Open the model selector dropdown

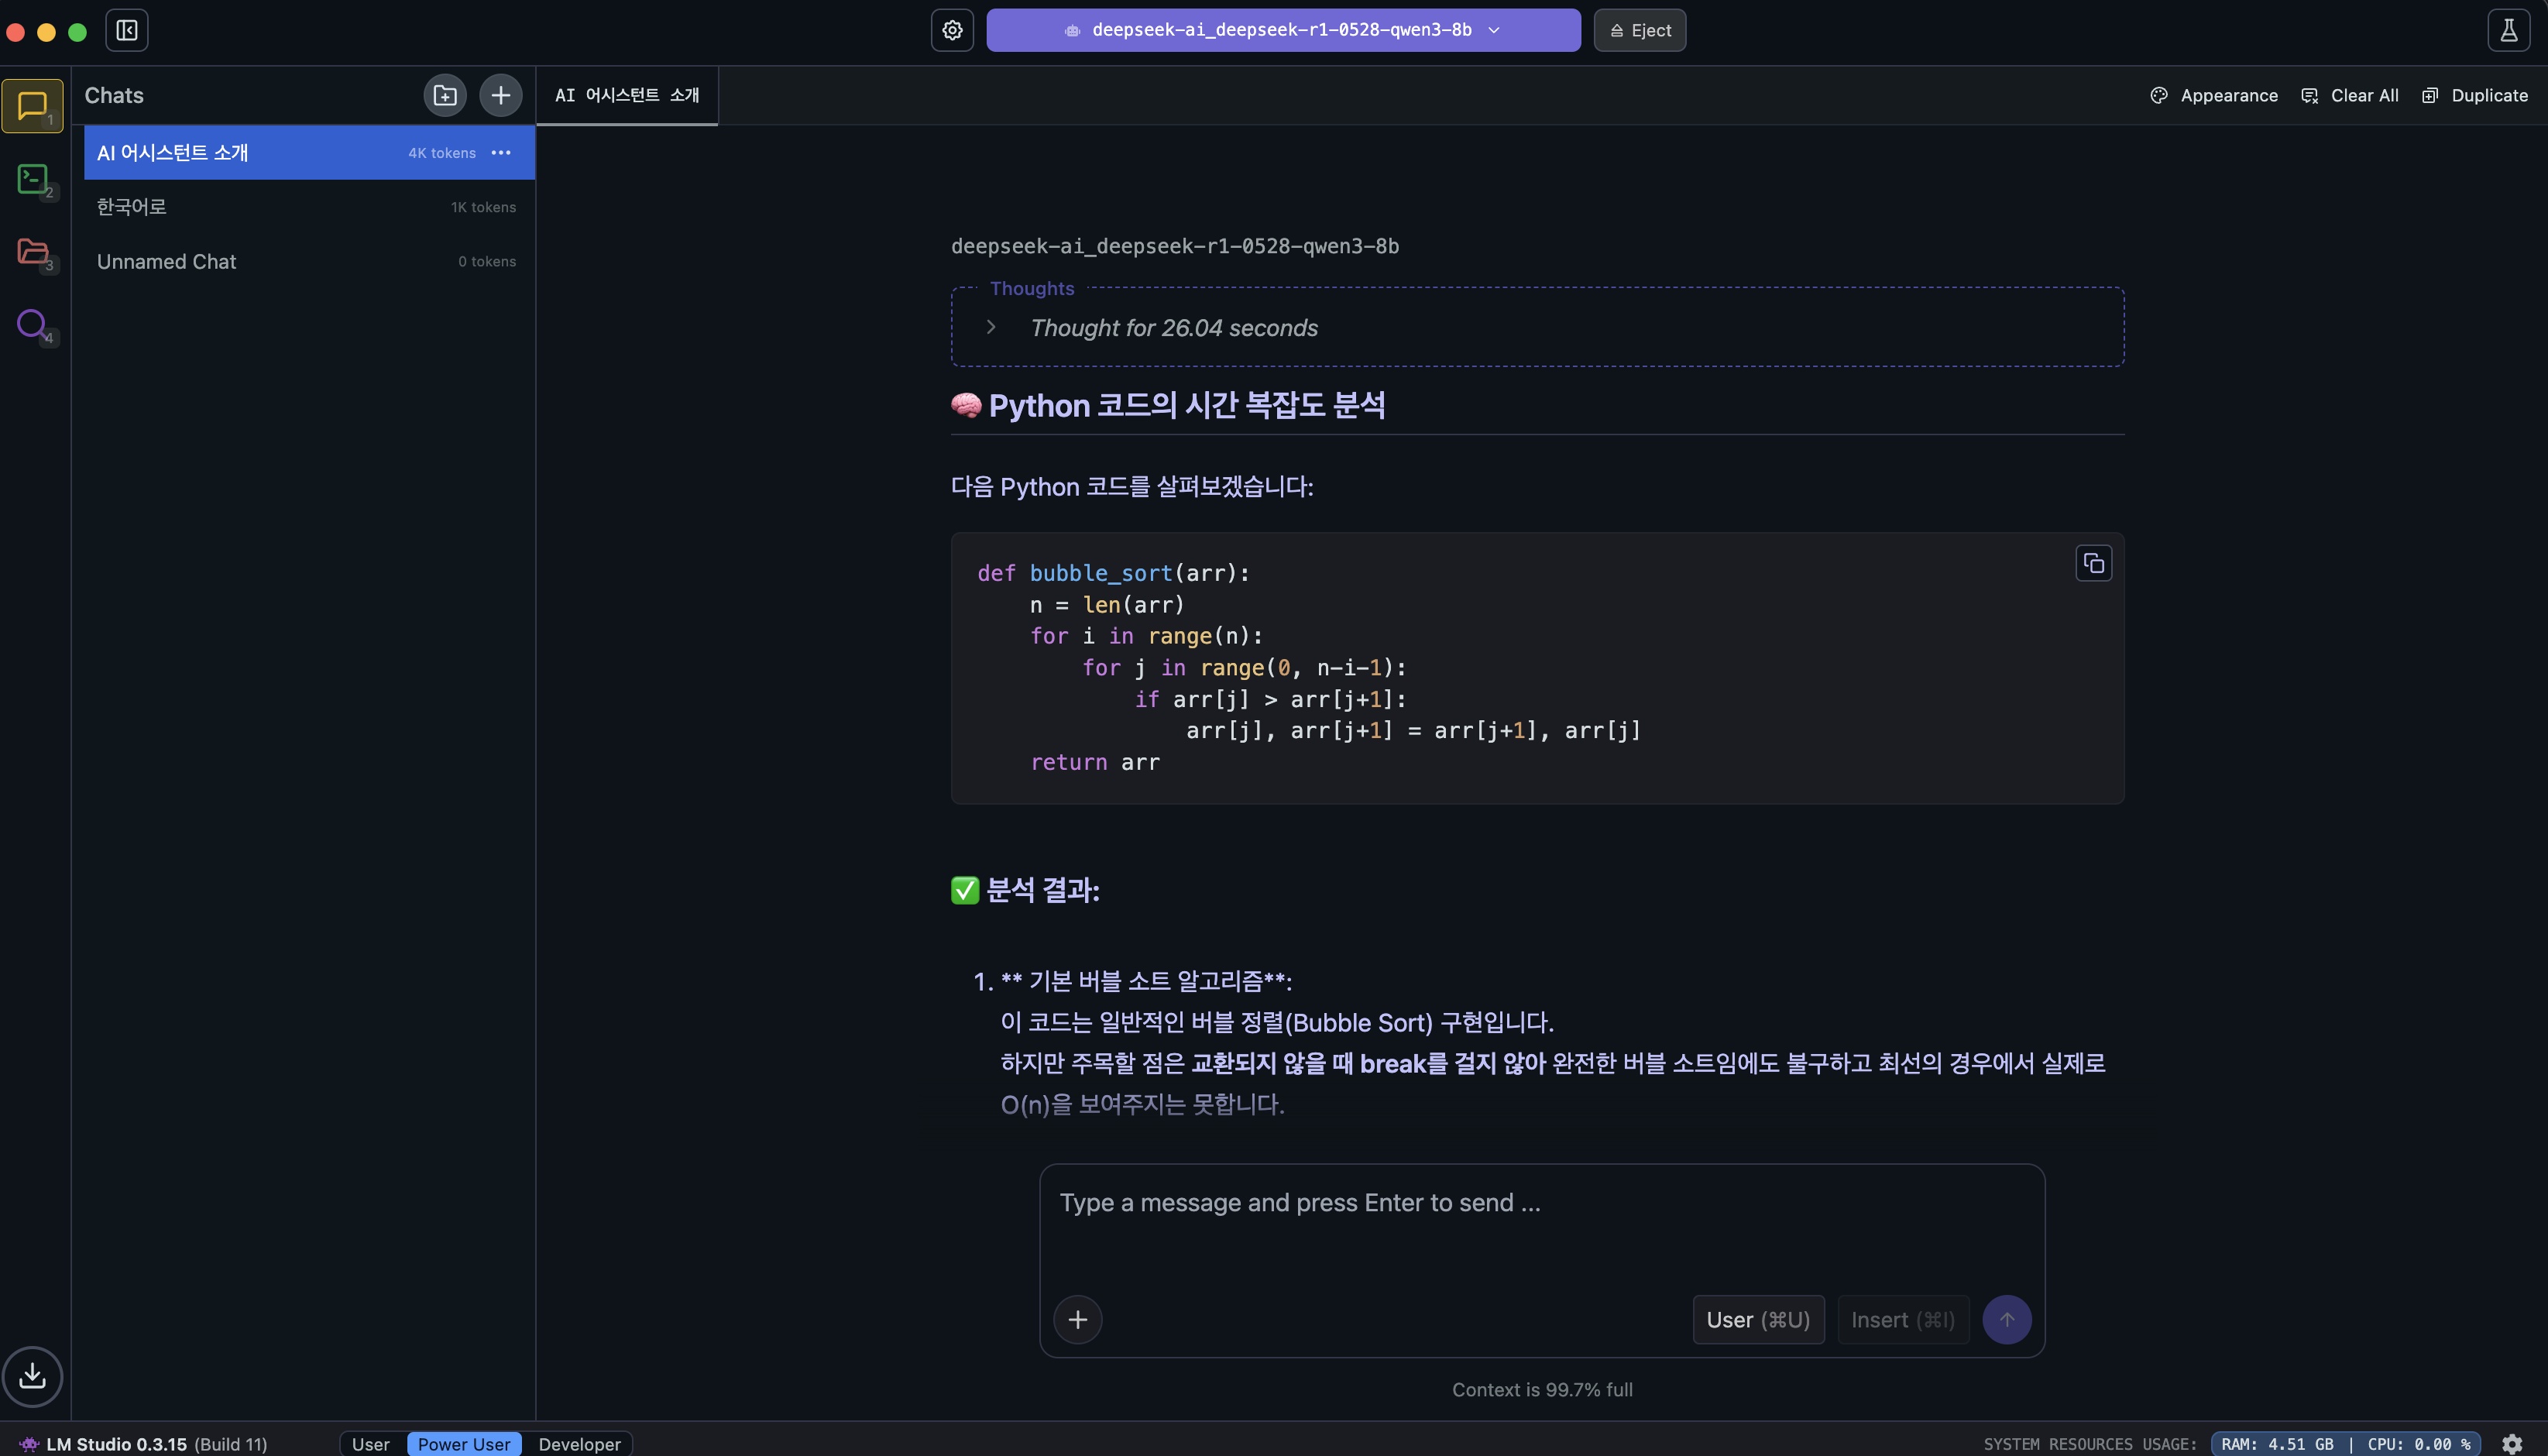1283,30
